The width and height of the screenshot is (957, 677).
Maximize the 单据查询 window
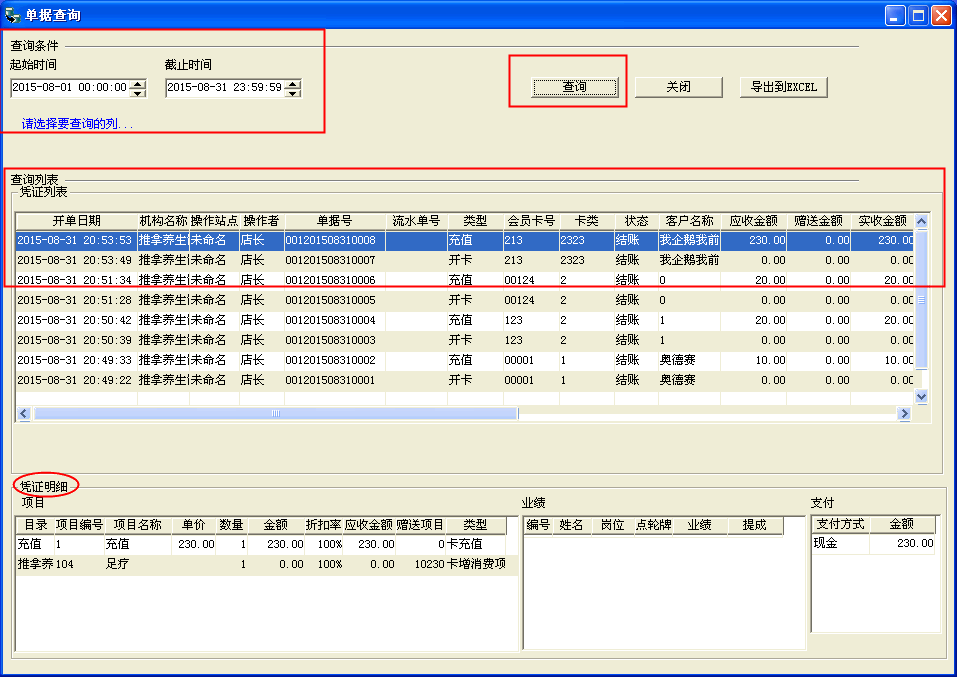[918, 15]
